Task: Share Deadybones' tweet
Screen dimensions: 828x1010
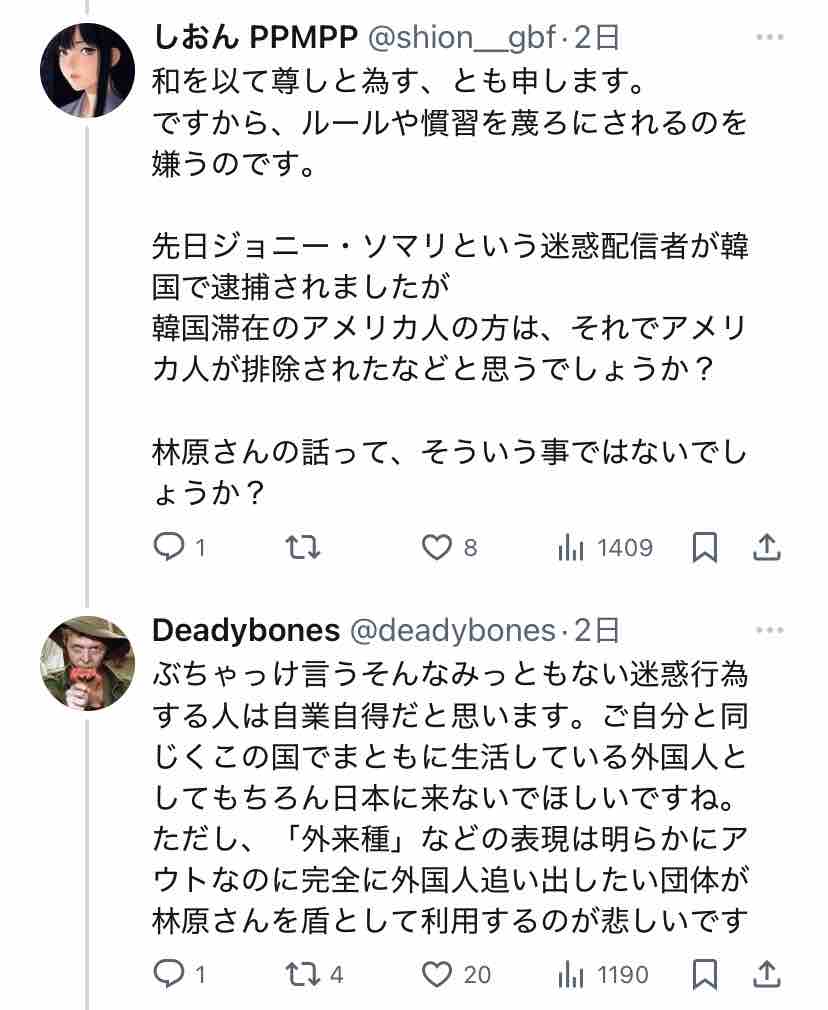Action: 766,973
